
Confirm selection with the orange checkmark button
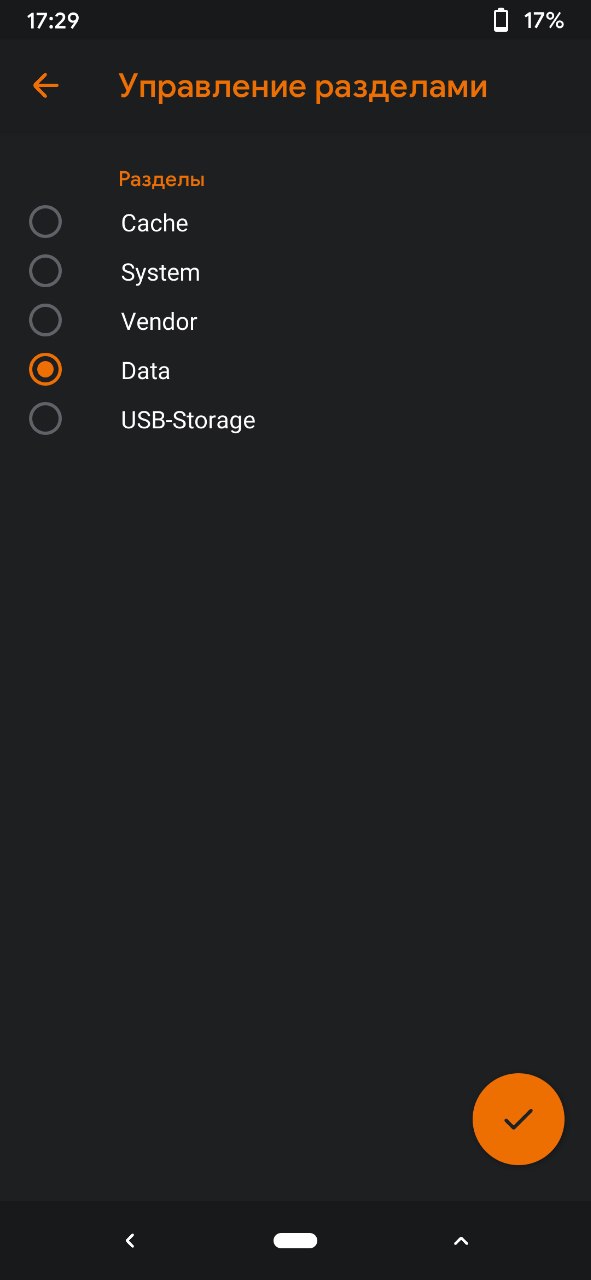(518, 1119)
